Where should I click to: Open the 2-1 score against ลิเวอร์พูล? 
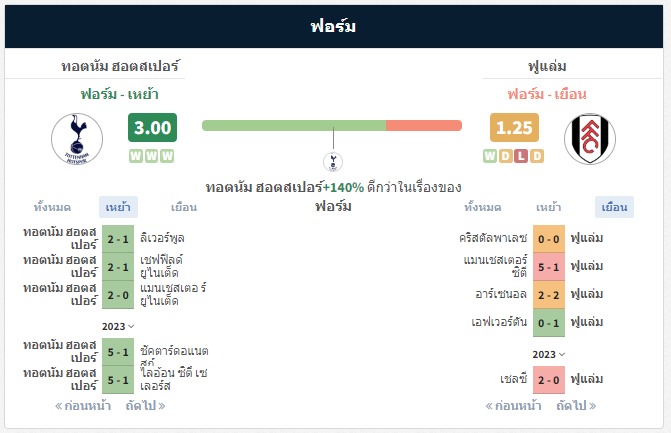click(118, 239)
